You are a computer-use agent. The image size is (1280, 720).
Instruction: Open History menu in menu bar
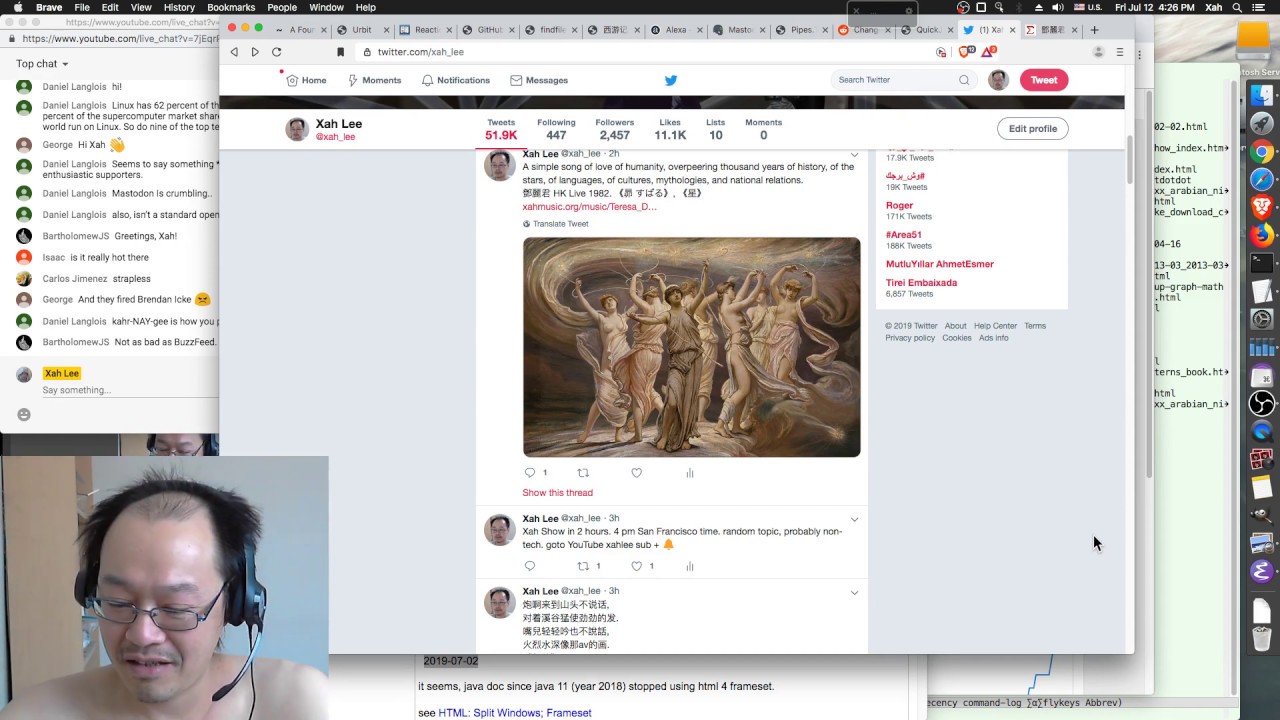coord(179,7)
